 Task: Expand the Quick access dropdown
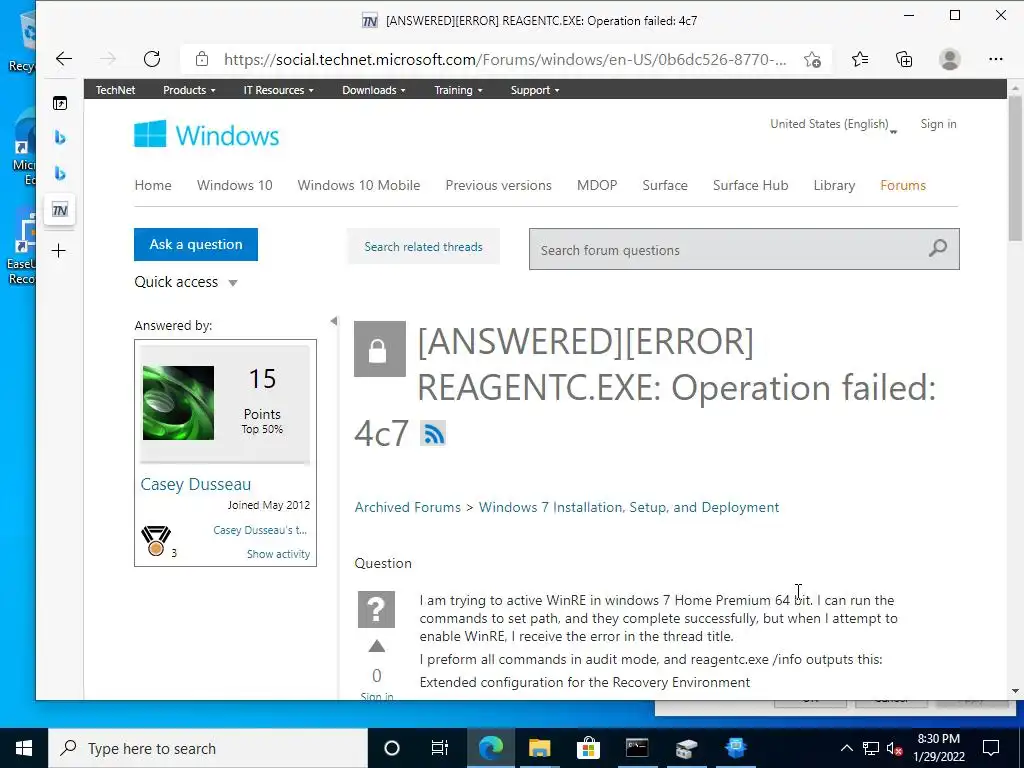(x=186, y=282)
